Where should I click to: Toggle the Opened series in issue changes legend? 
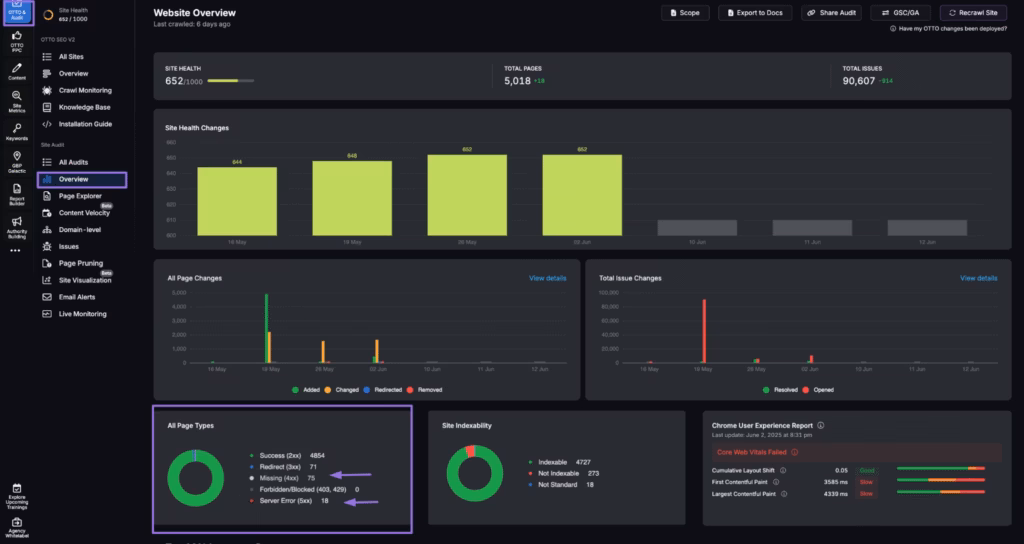(x=816, y=390)
